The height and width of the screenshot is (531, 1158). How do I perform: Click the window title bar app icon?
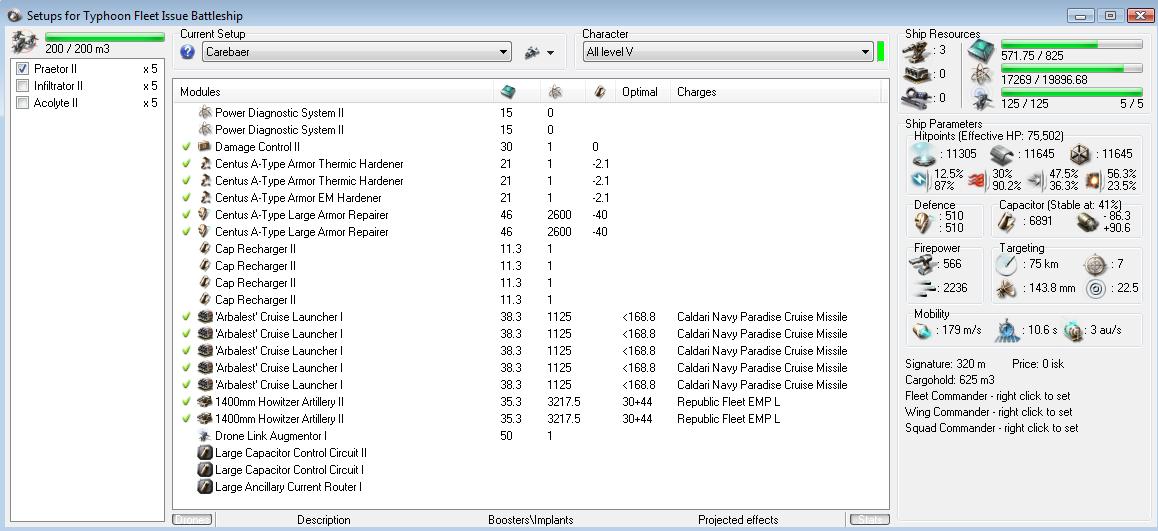(x=14, y=16)
